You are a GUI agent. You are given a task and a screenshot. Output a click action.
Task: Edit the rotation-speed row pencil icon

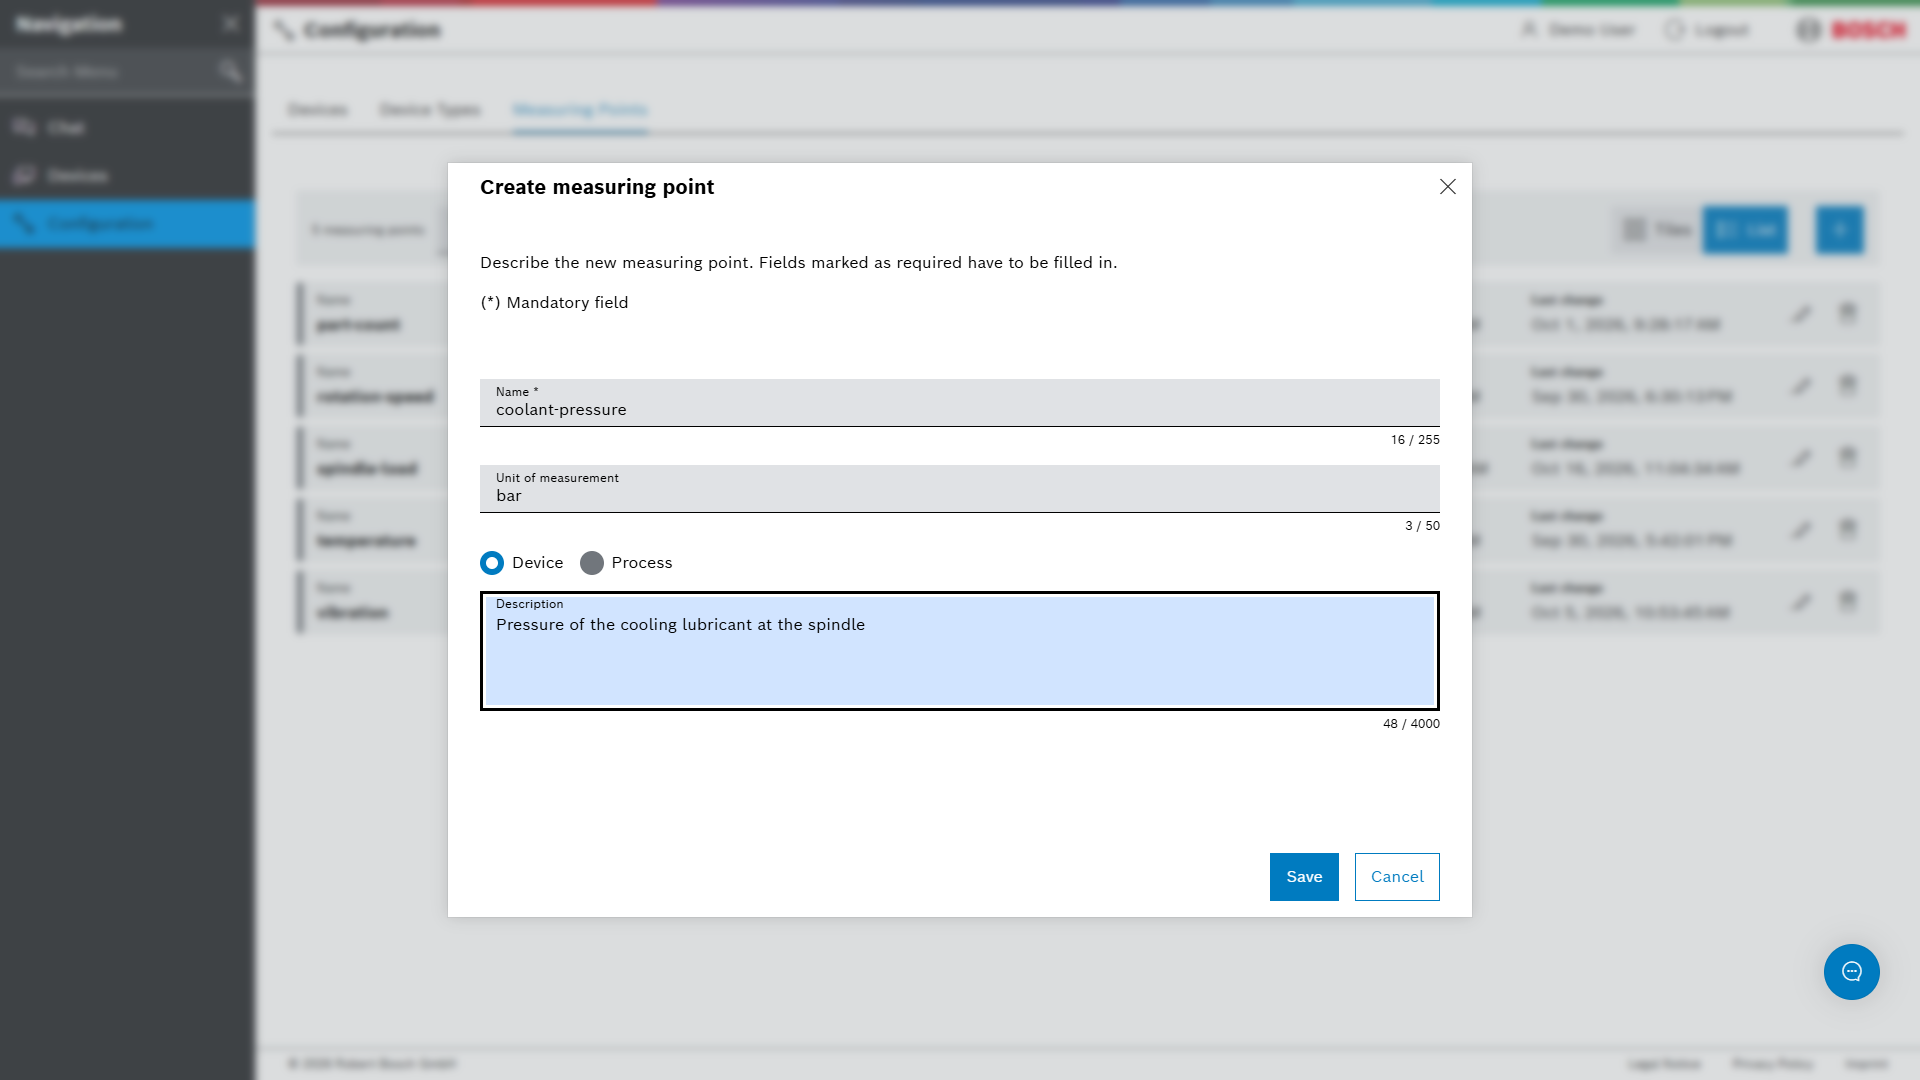(1801, 386)
